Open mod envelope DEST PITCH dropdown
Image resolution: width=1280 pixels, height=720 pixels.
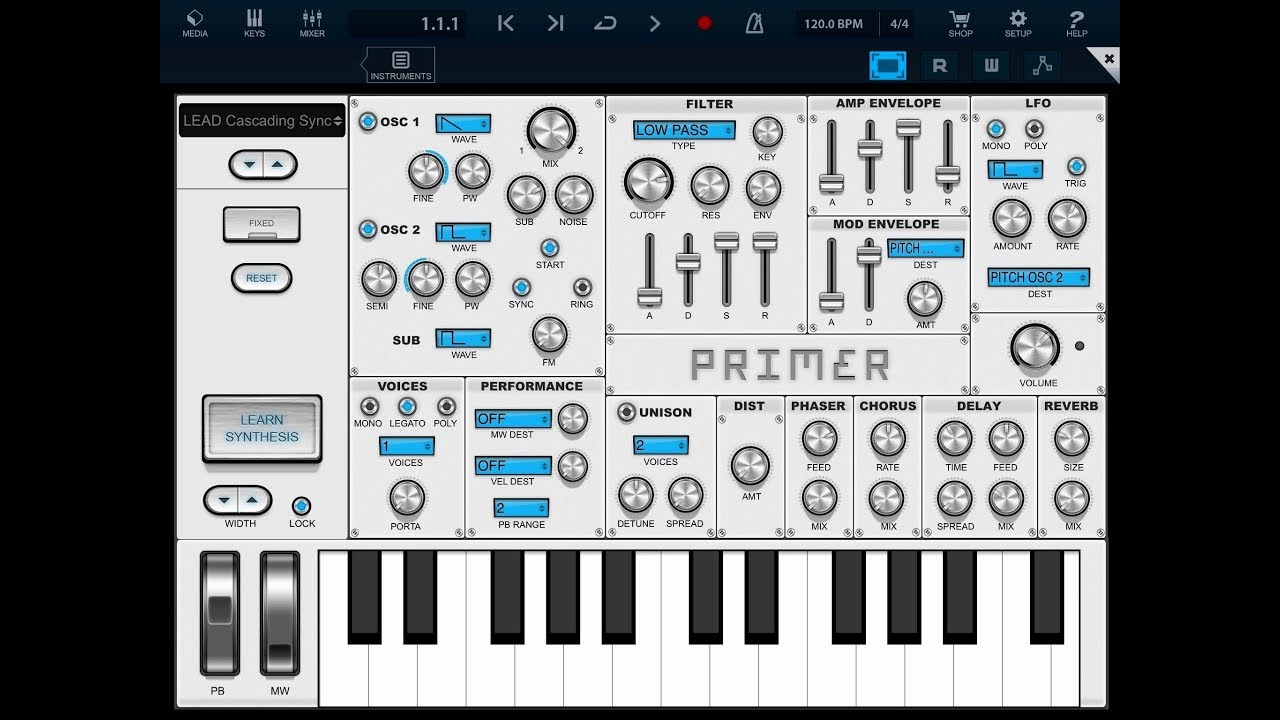point(926,248)
